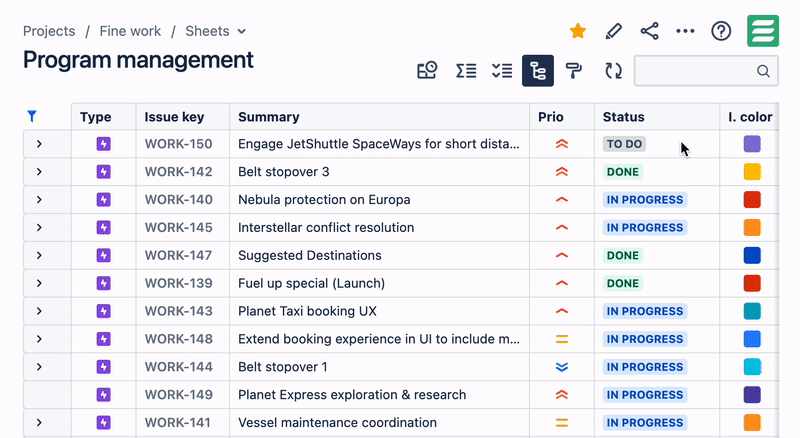Click the pencil edit icon
Viewport: 800px width, 438px height.
point(614,31)
